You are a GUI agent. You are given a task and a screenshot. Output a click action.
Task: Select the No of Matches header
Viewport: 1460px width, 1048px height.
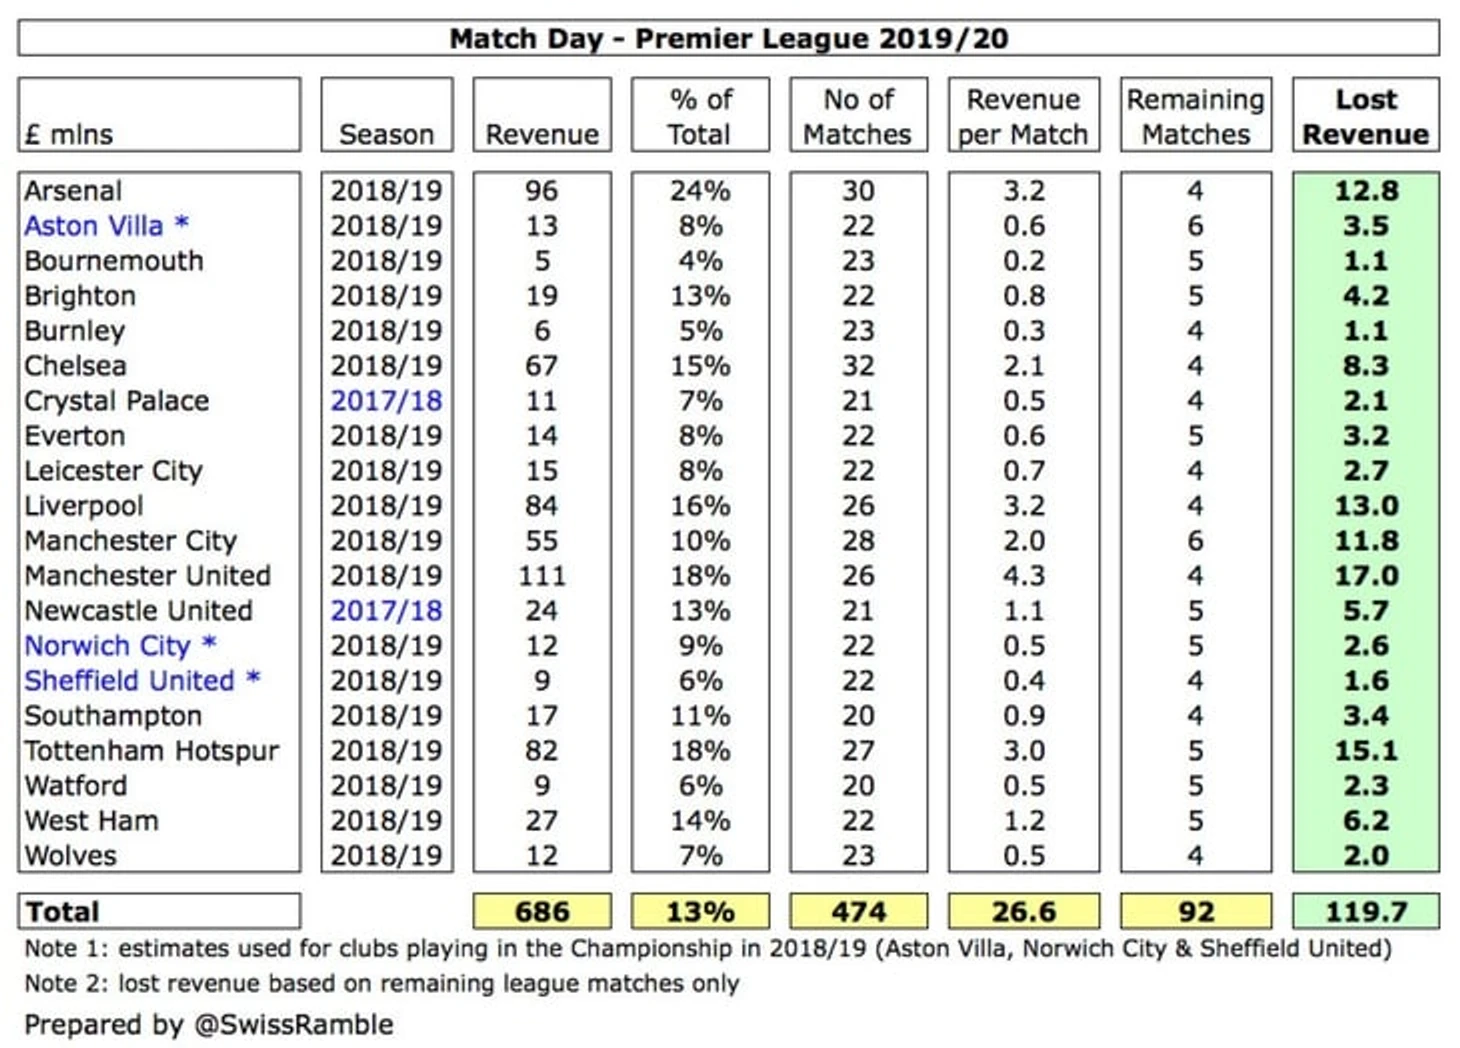click(x=859, y=116)
